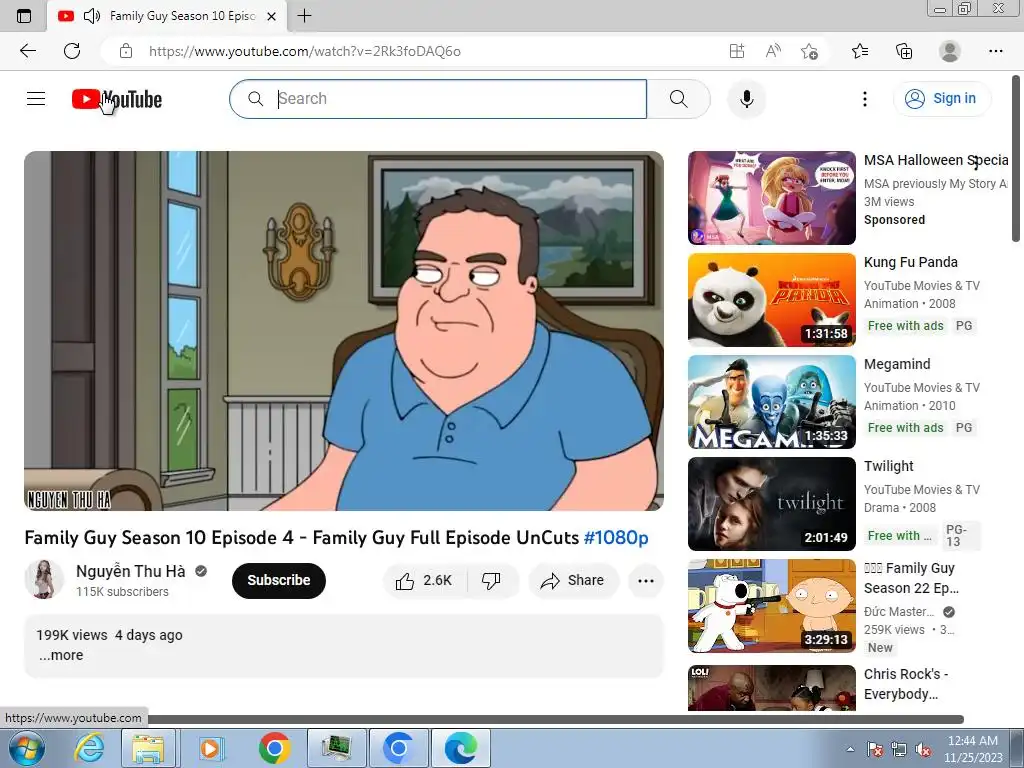The width and height of the screenshot is (1024, 768).
Task: Open a new browser tab
Action: 304,16
